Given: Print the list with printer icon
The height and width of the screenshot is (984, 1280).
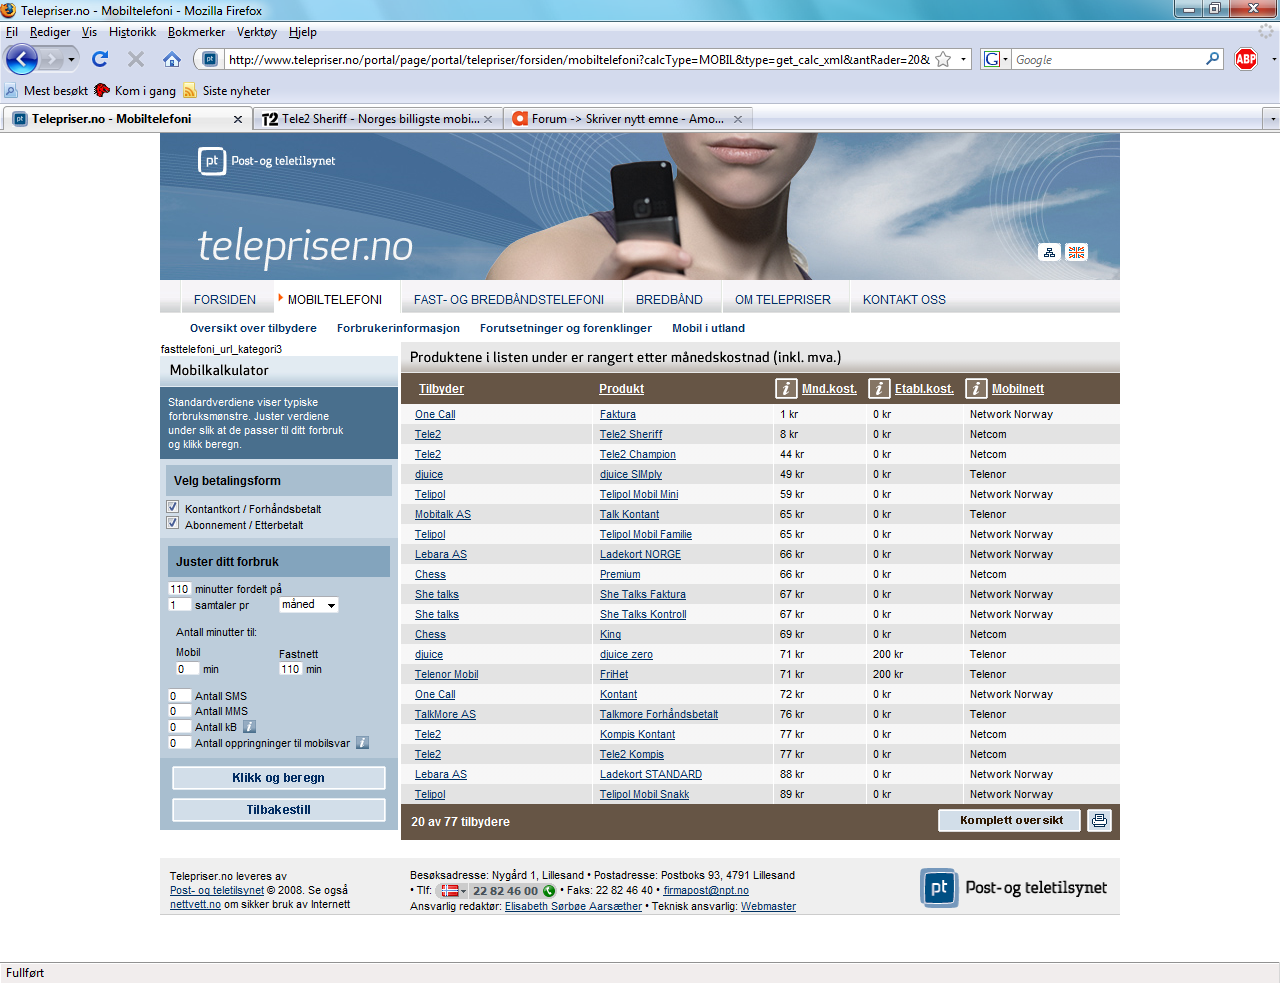Looking at the screenshot, I should coord(1100,820).
